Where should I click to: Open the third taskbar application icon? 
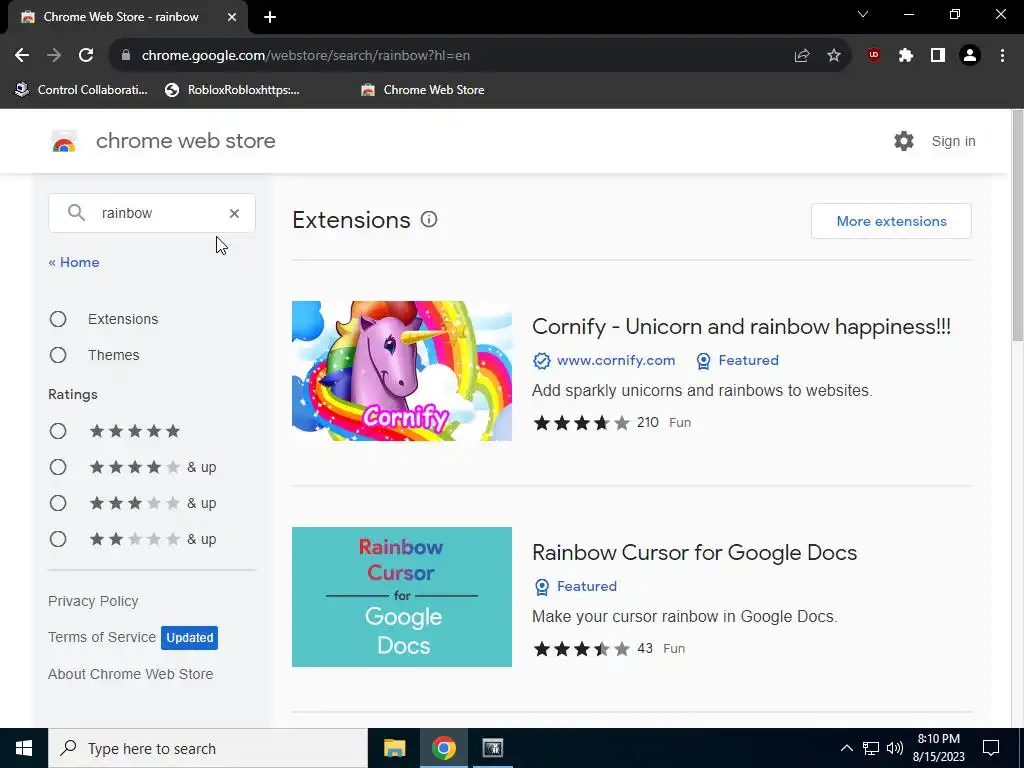click(x=492, y=748)
